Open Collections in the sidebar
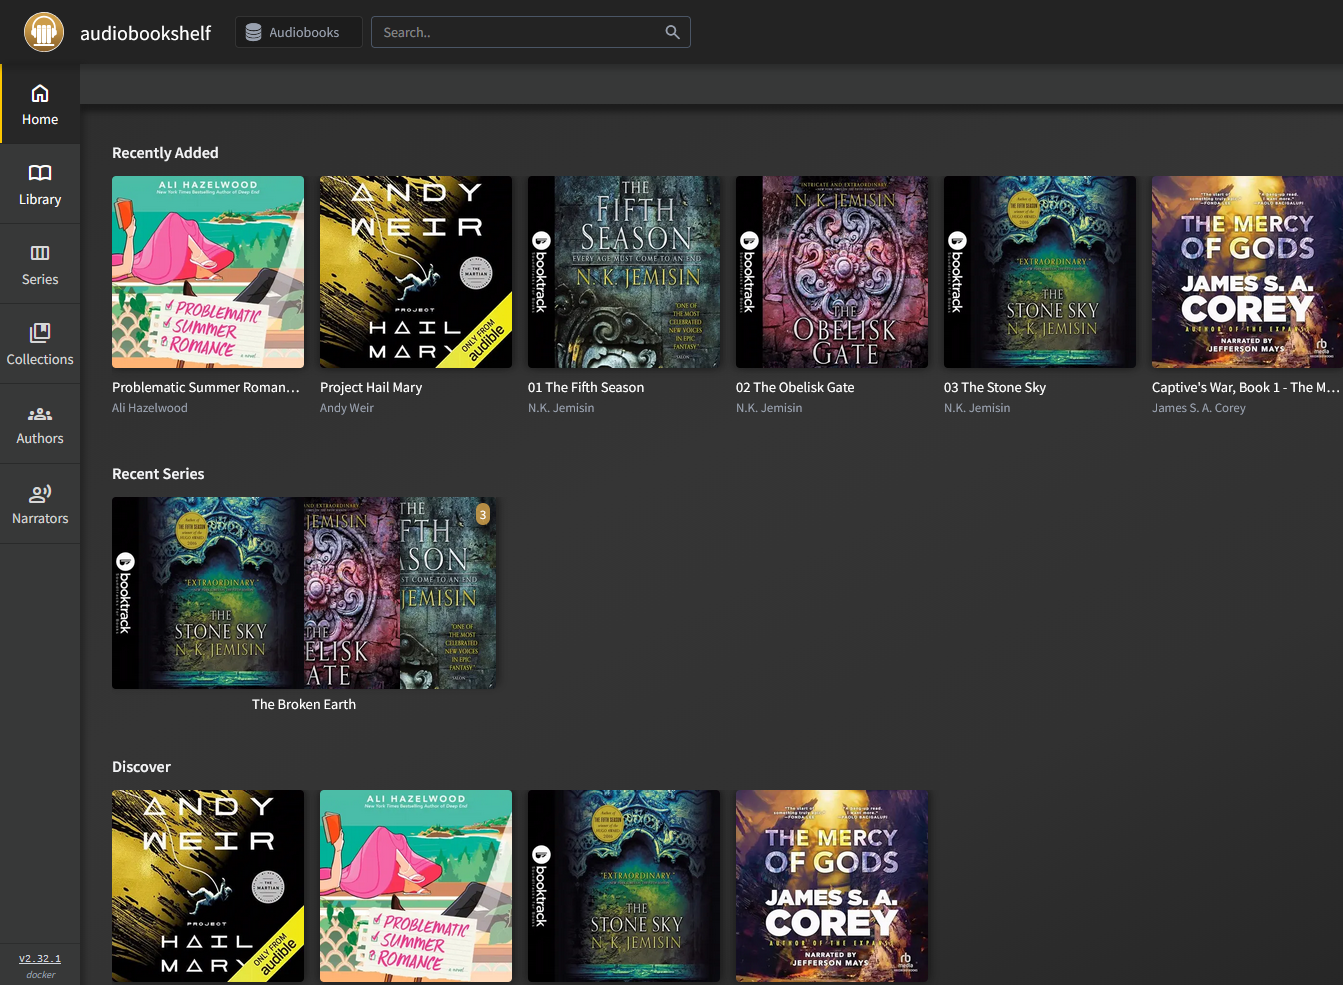 tap(40, 344)
